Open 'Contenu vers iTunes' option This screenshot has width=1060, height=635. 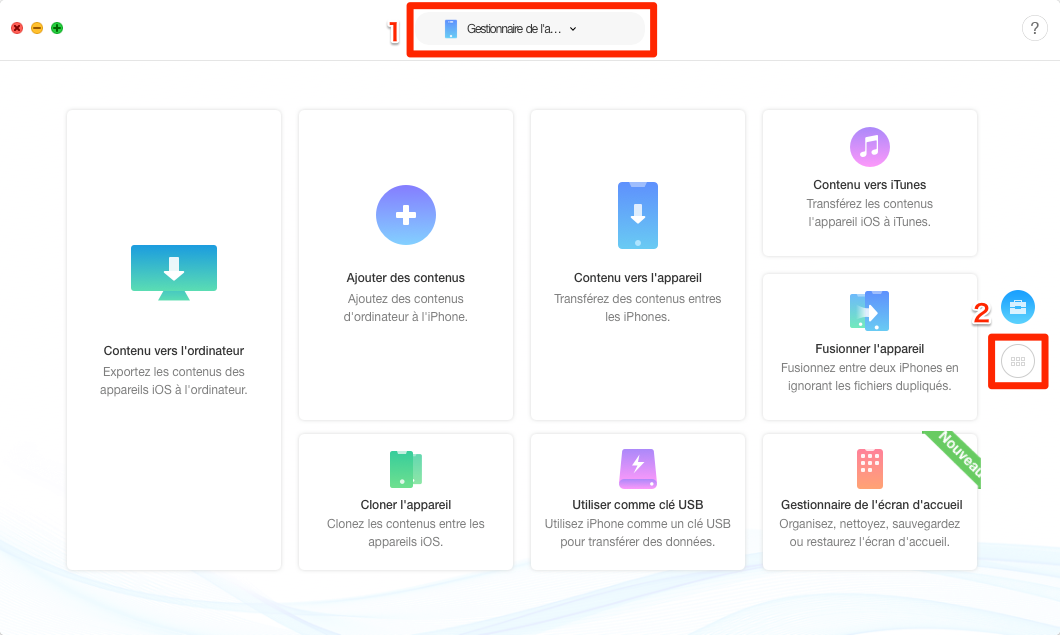869,185
